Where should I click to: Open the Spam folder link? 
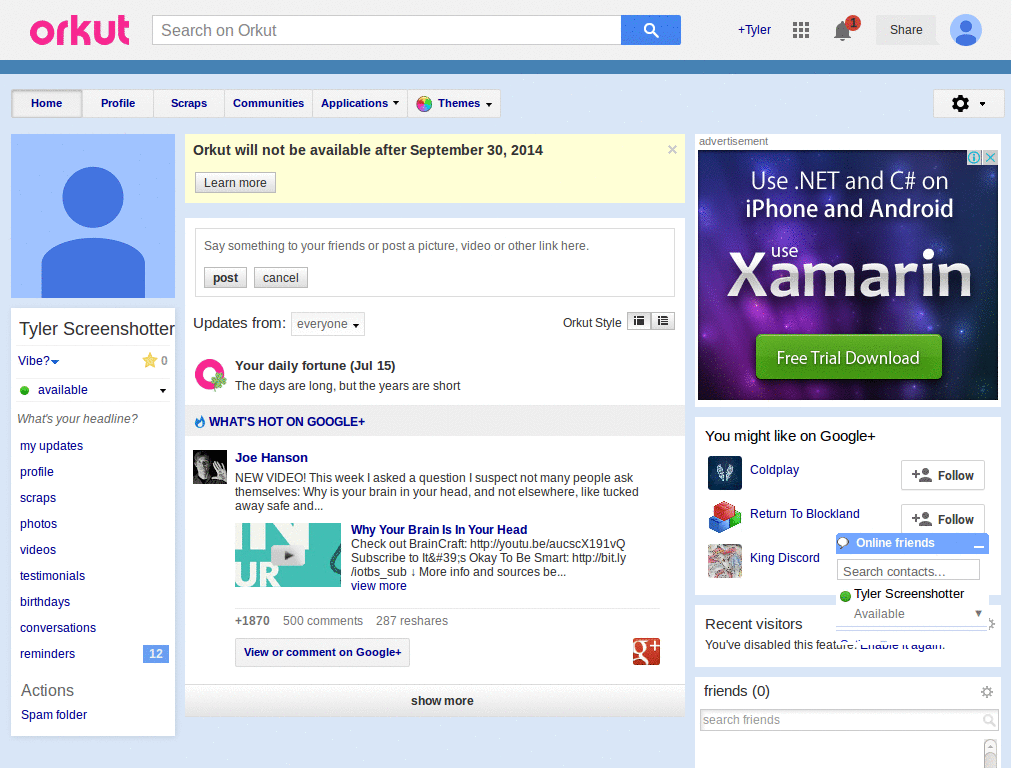coord(54,715)
